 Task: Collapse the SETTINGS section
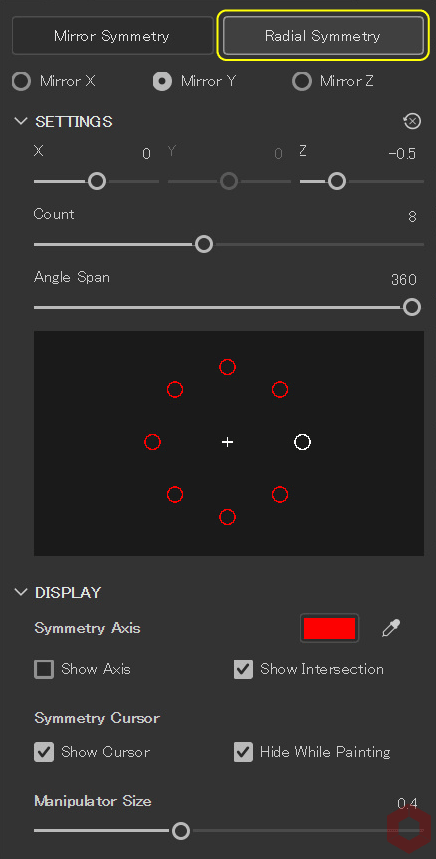point(21,121)
